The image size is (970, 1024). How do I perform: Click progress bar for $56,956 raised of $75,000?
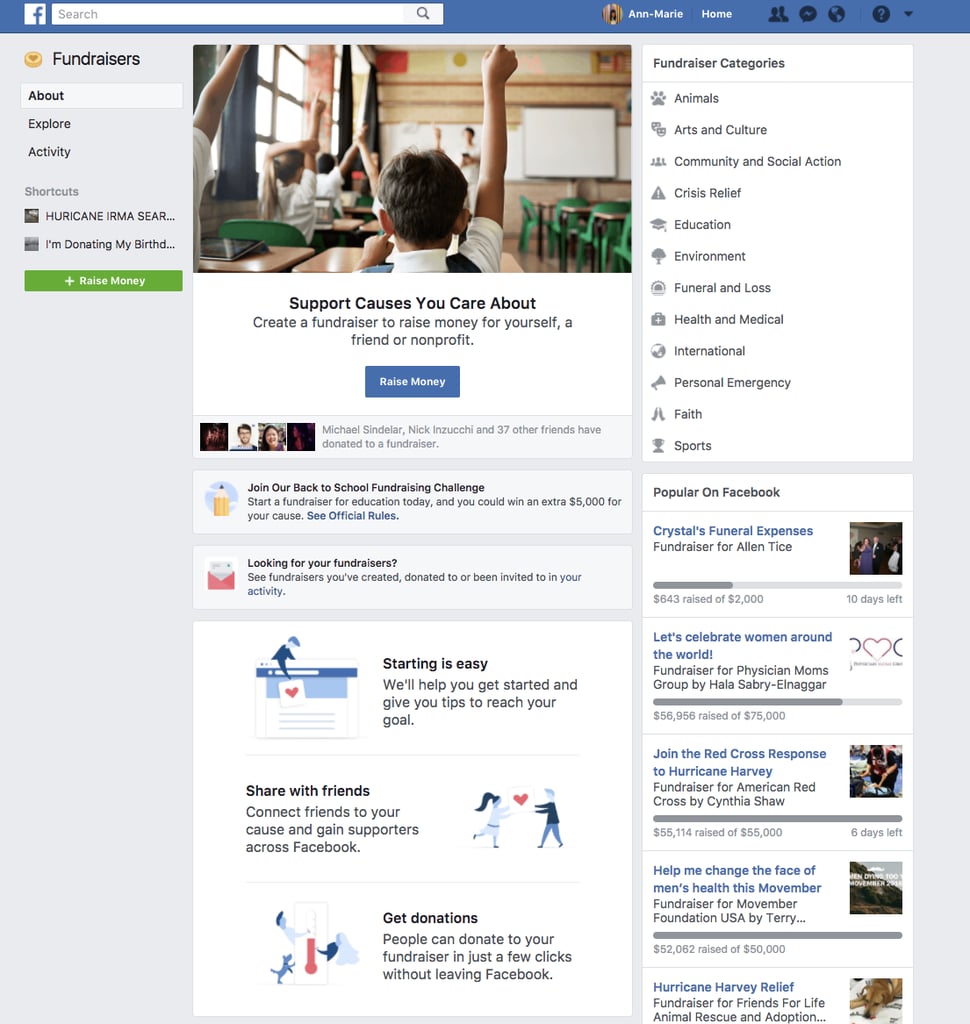point(777,702)
